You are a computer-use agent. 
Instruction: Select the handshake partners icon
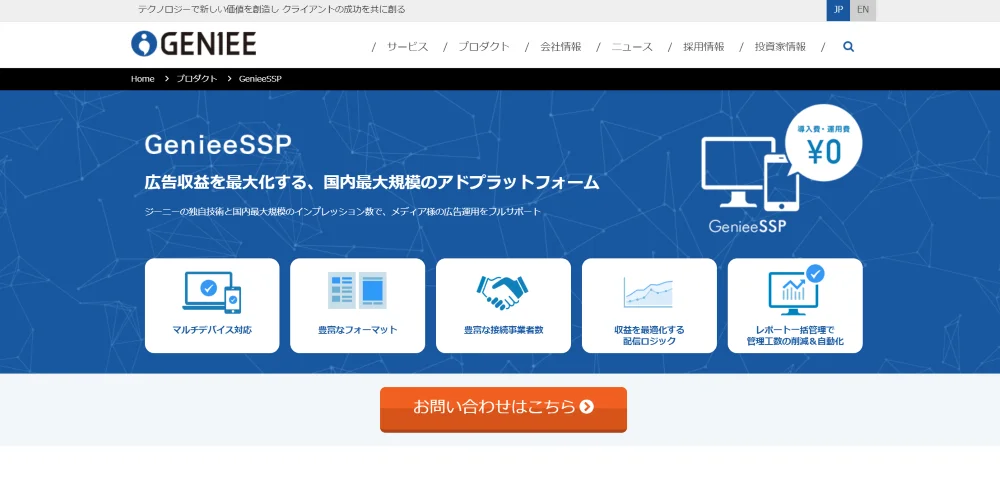tap(503, 291)
